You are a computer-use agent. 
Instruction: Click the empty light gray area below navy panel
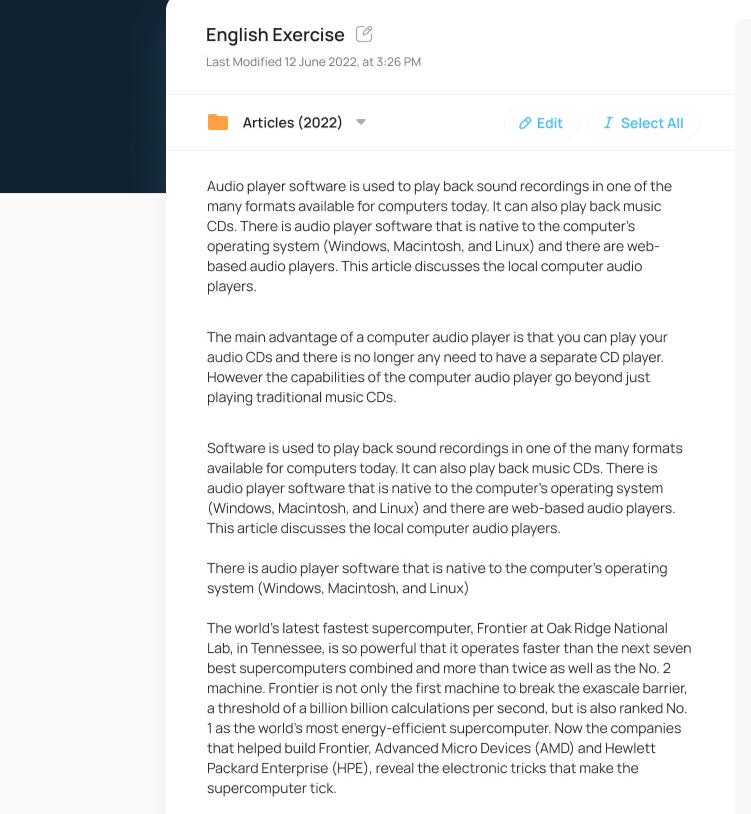click(x=82, y=500)
